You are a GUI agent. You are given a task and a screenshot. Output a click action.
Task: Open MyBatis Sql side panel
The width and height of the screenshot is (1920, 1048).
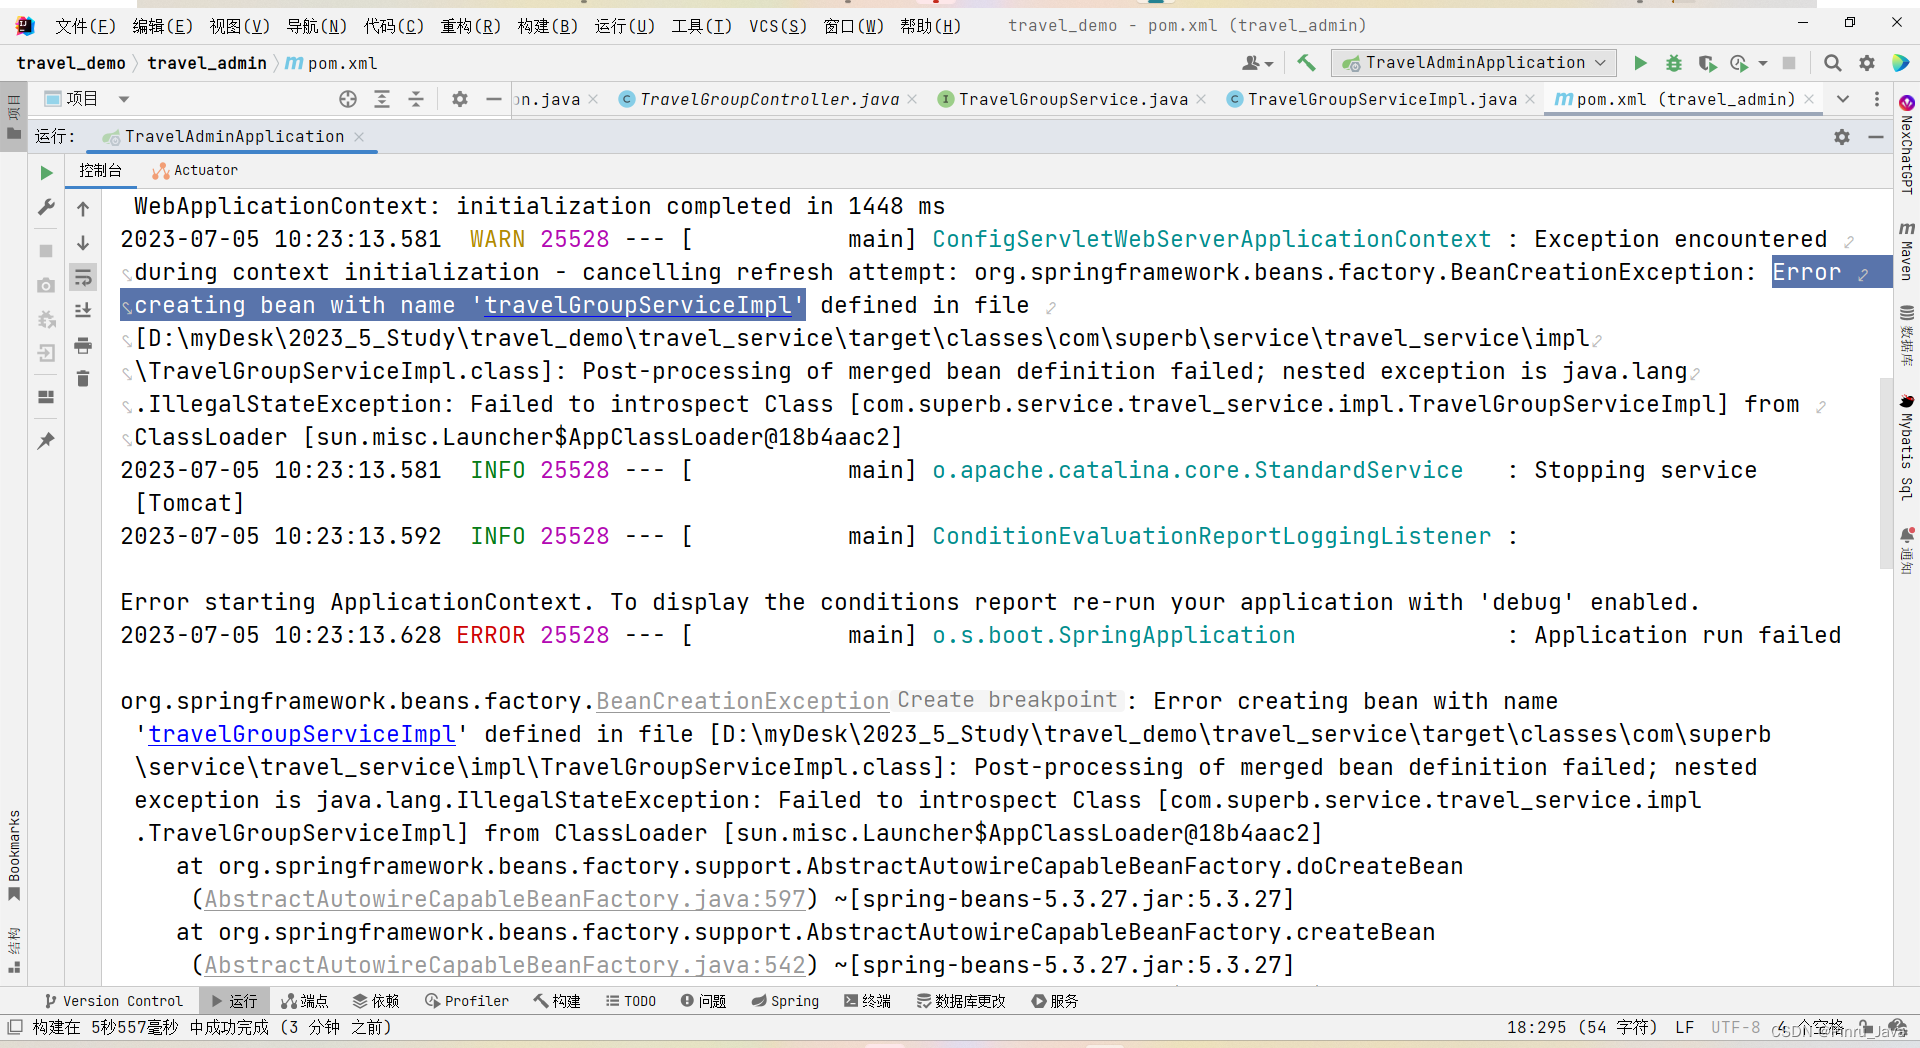point(1907,446)
